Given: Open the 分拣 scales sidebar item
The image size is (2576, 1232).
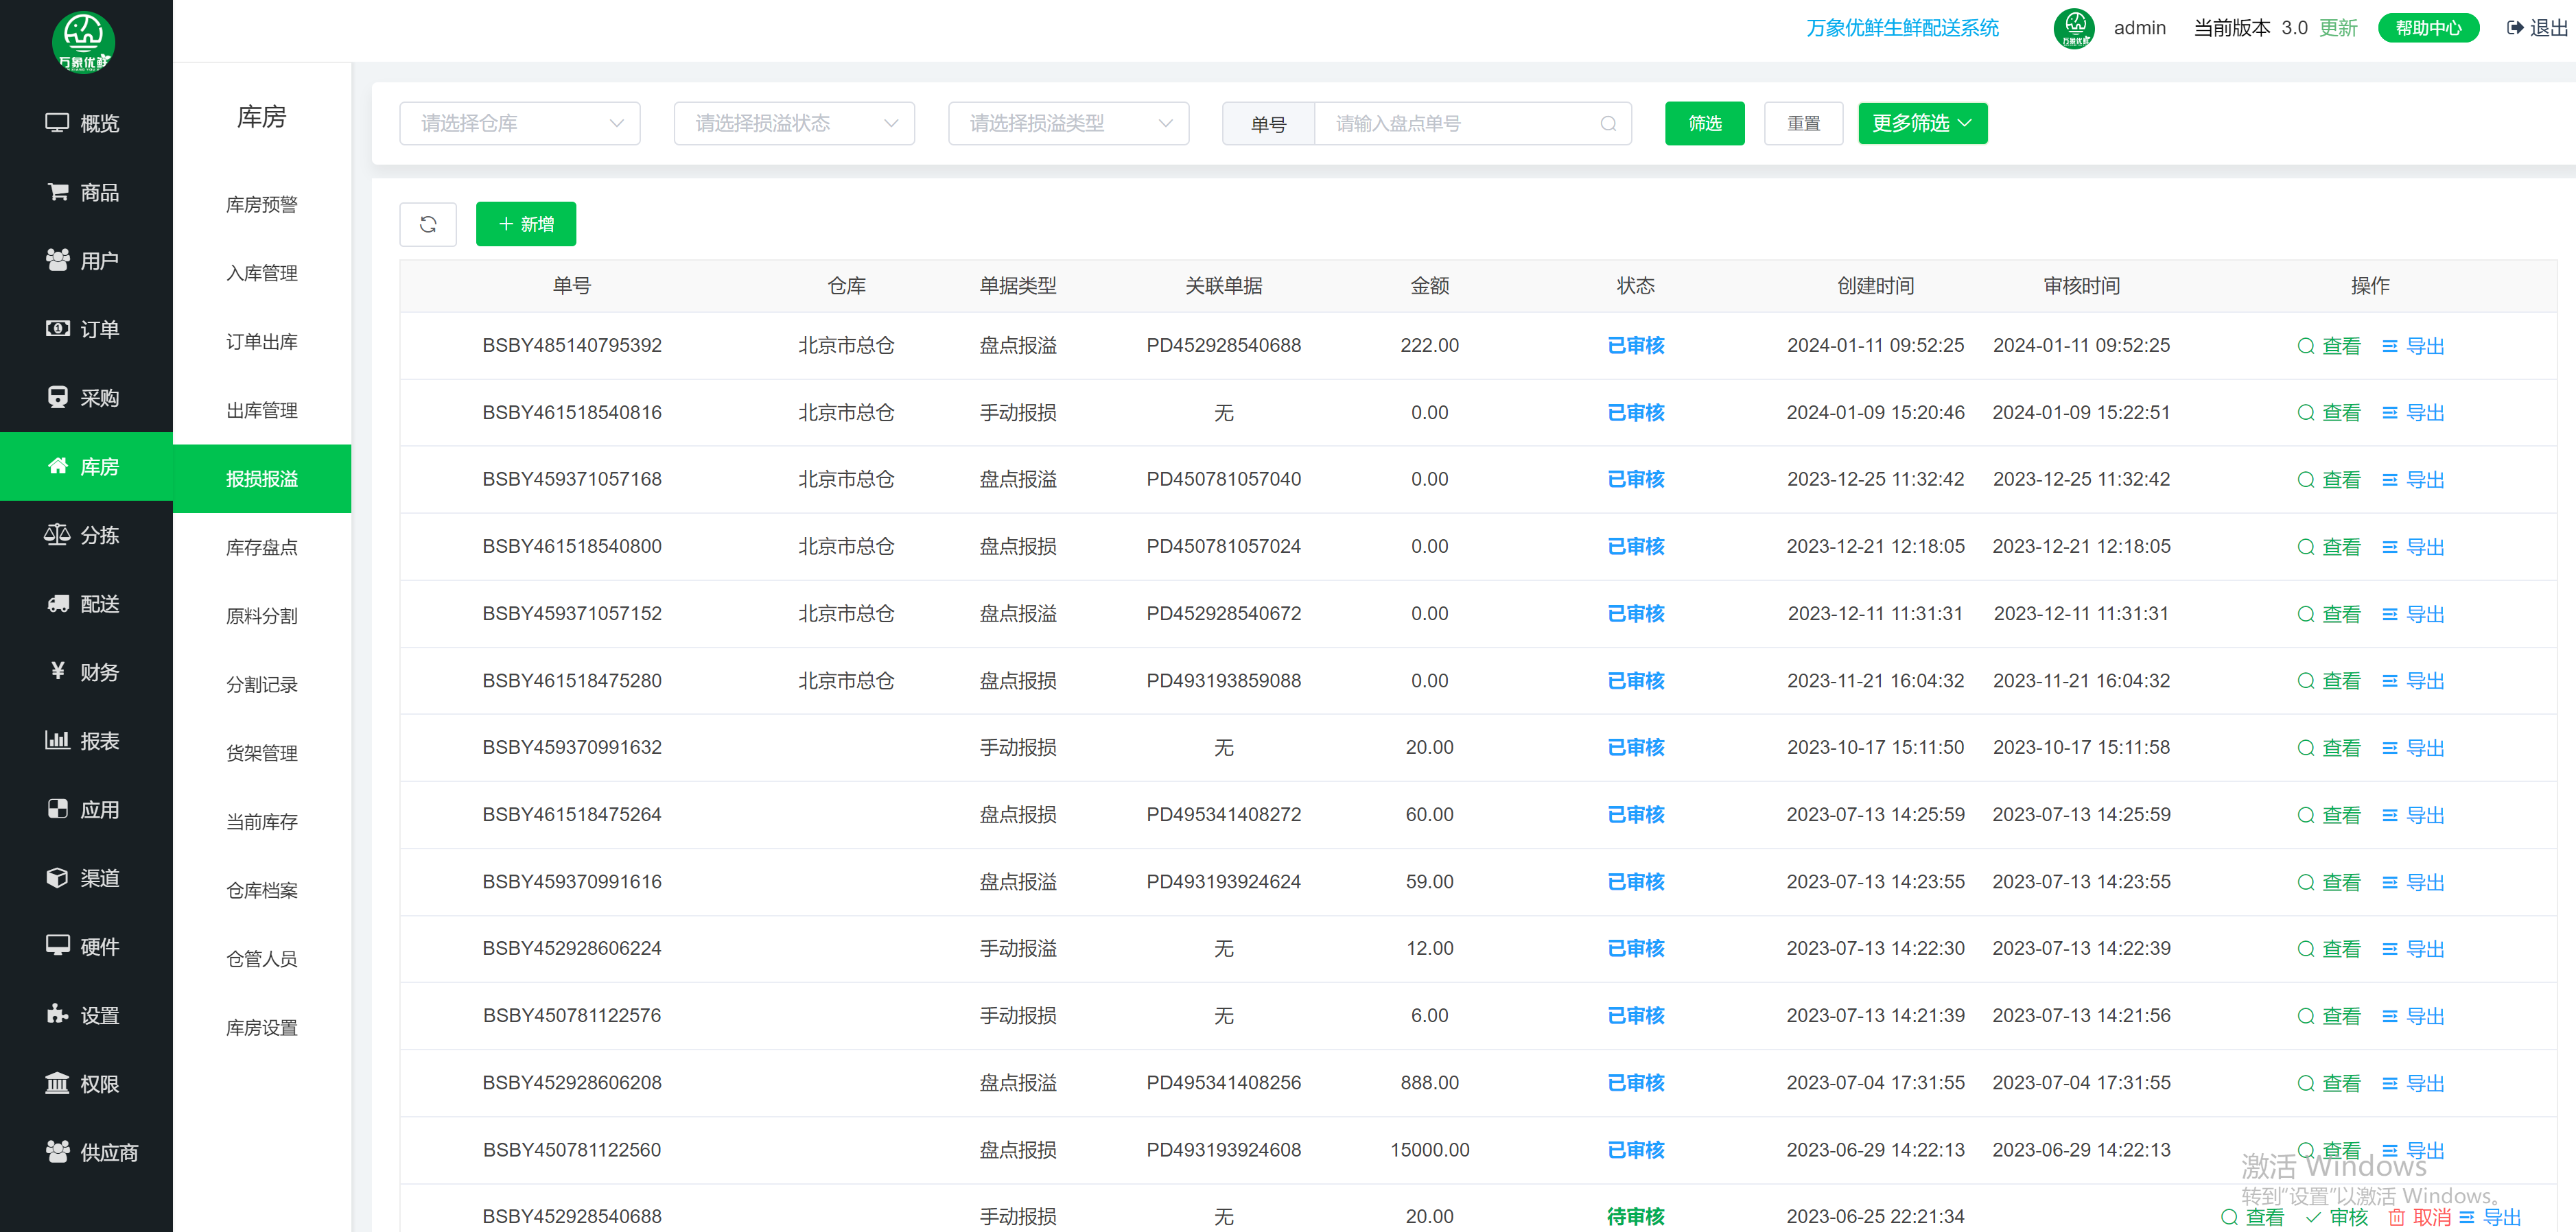Looking at the screenshot, I should tap(58, 534).
